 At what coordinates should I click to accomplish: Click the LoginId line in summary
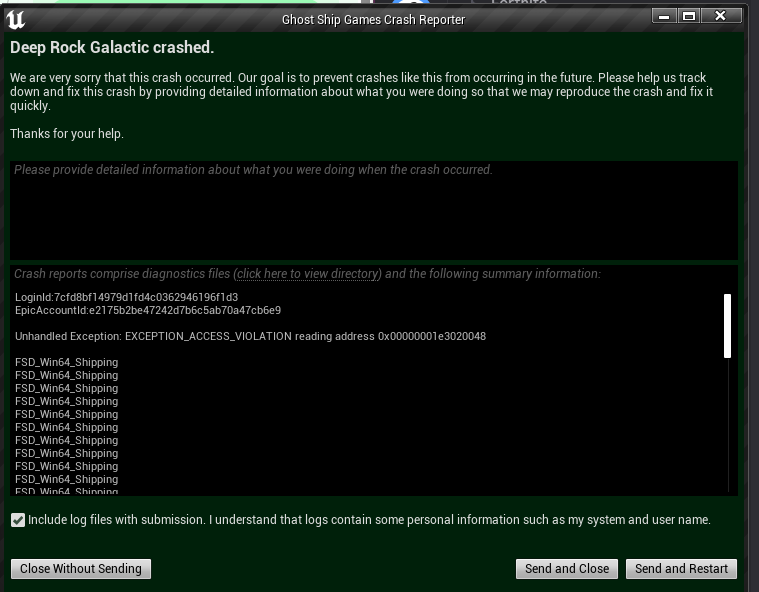coord(126,298)
